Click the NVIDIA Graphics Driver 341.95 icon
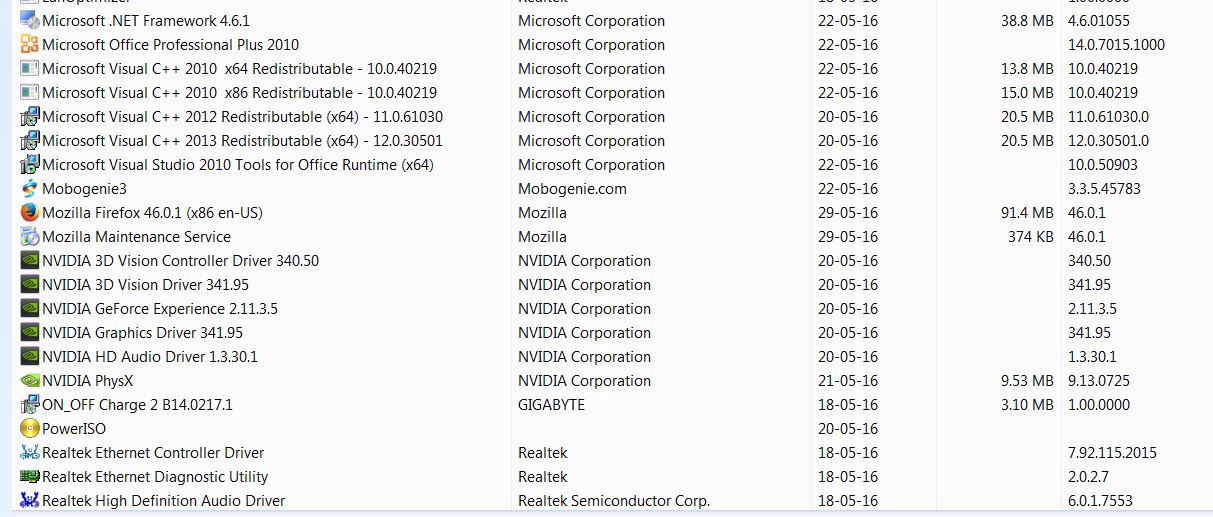Image resolution: width=1213 pixels, height=517 pixels. tap(30, 332)
